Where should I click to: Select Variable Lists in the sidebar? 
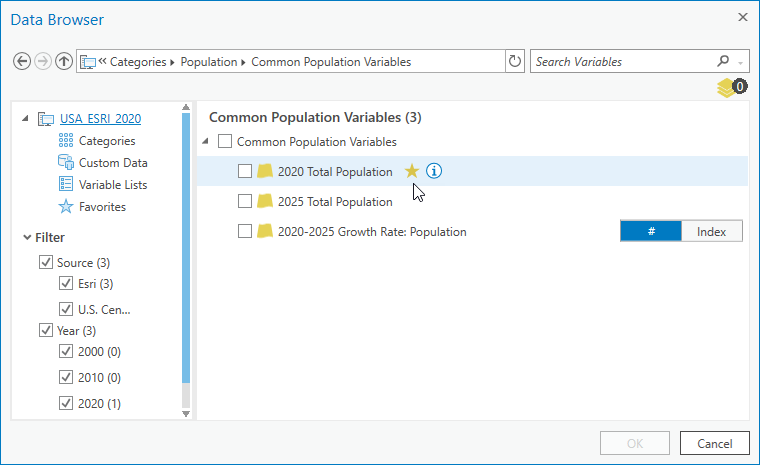click(113, 185)
